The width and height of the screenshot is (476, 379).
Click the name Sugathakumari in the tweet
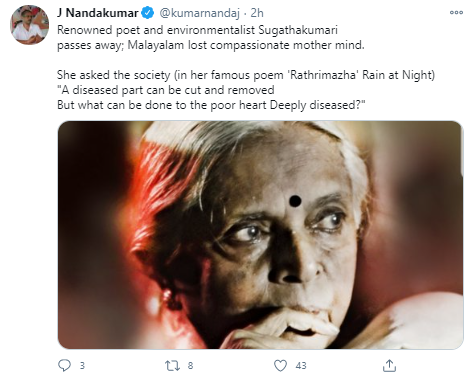coord(298,30)
